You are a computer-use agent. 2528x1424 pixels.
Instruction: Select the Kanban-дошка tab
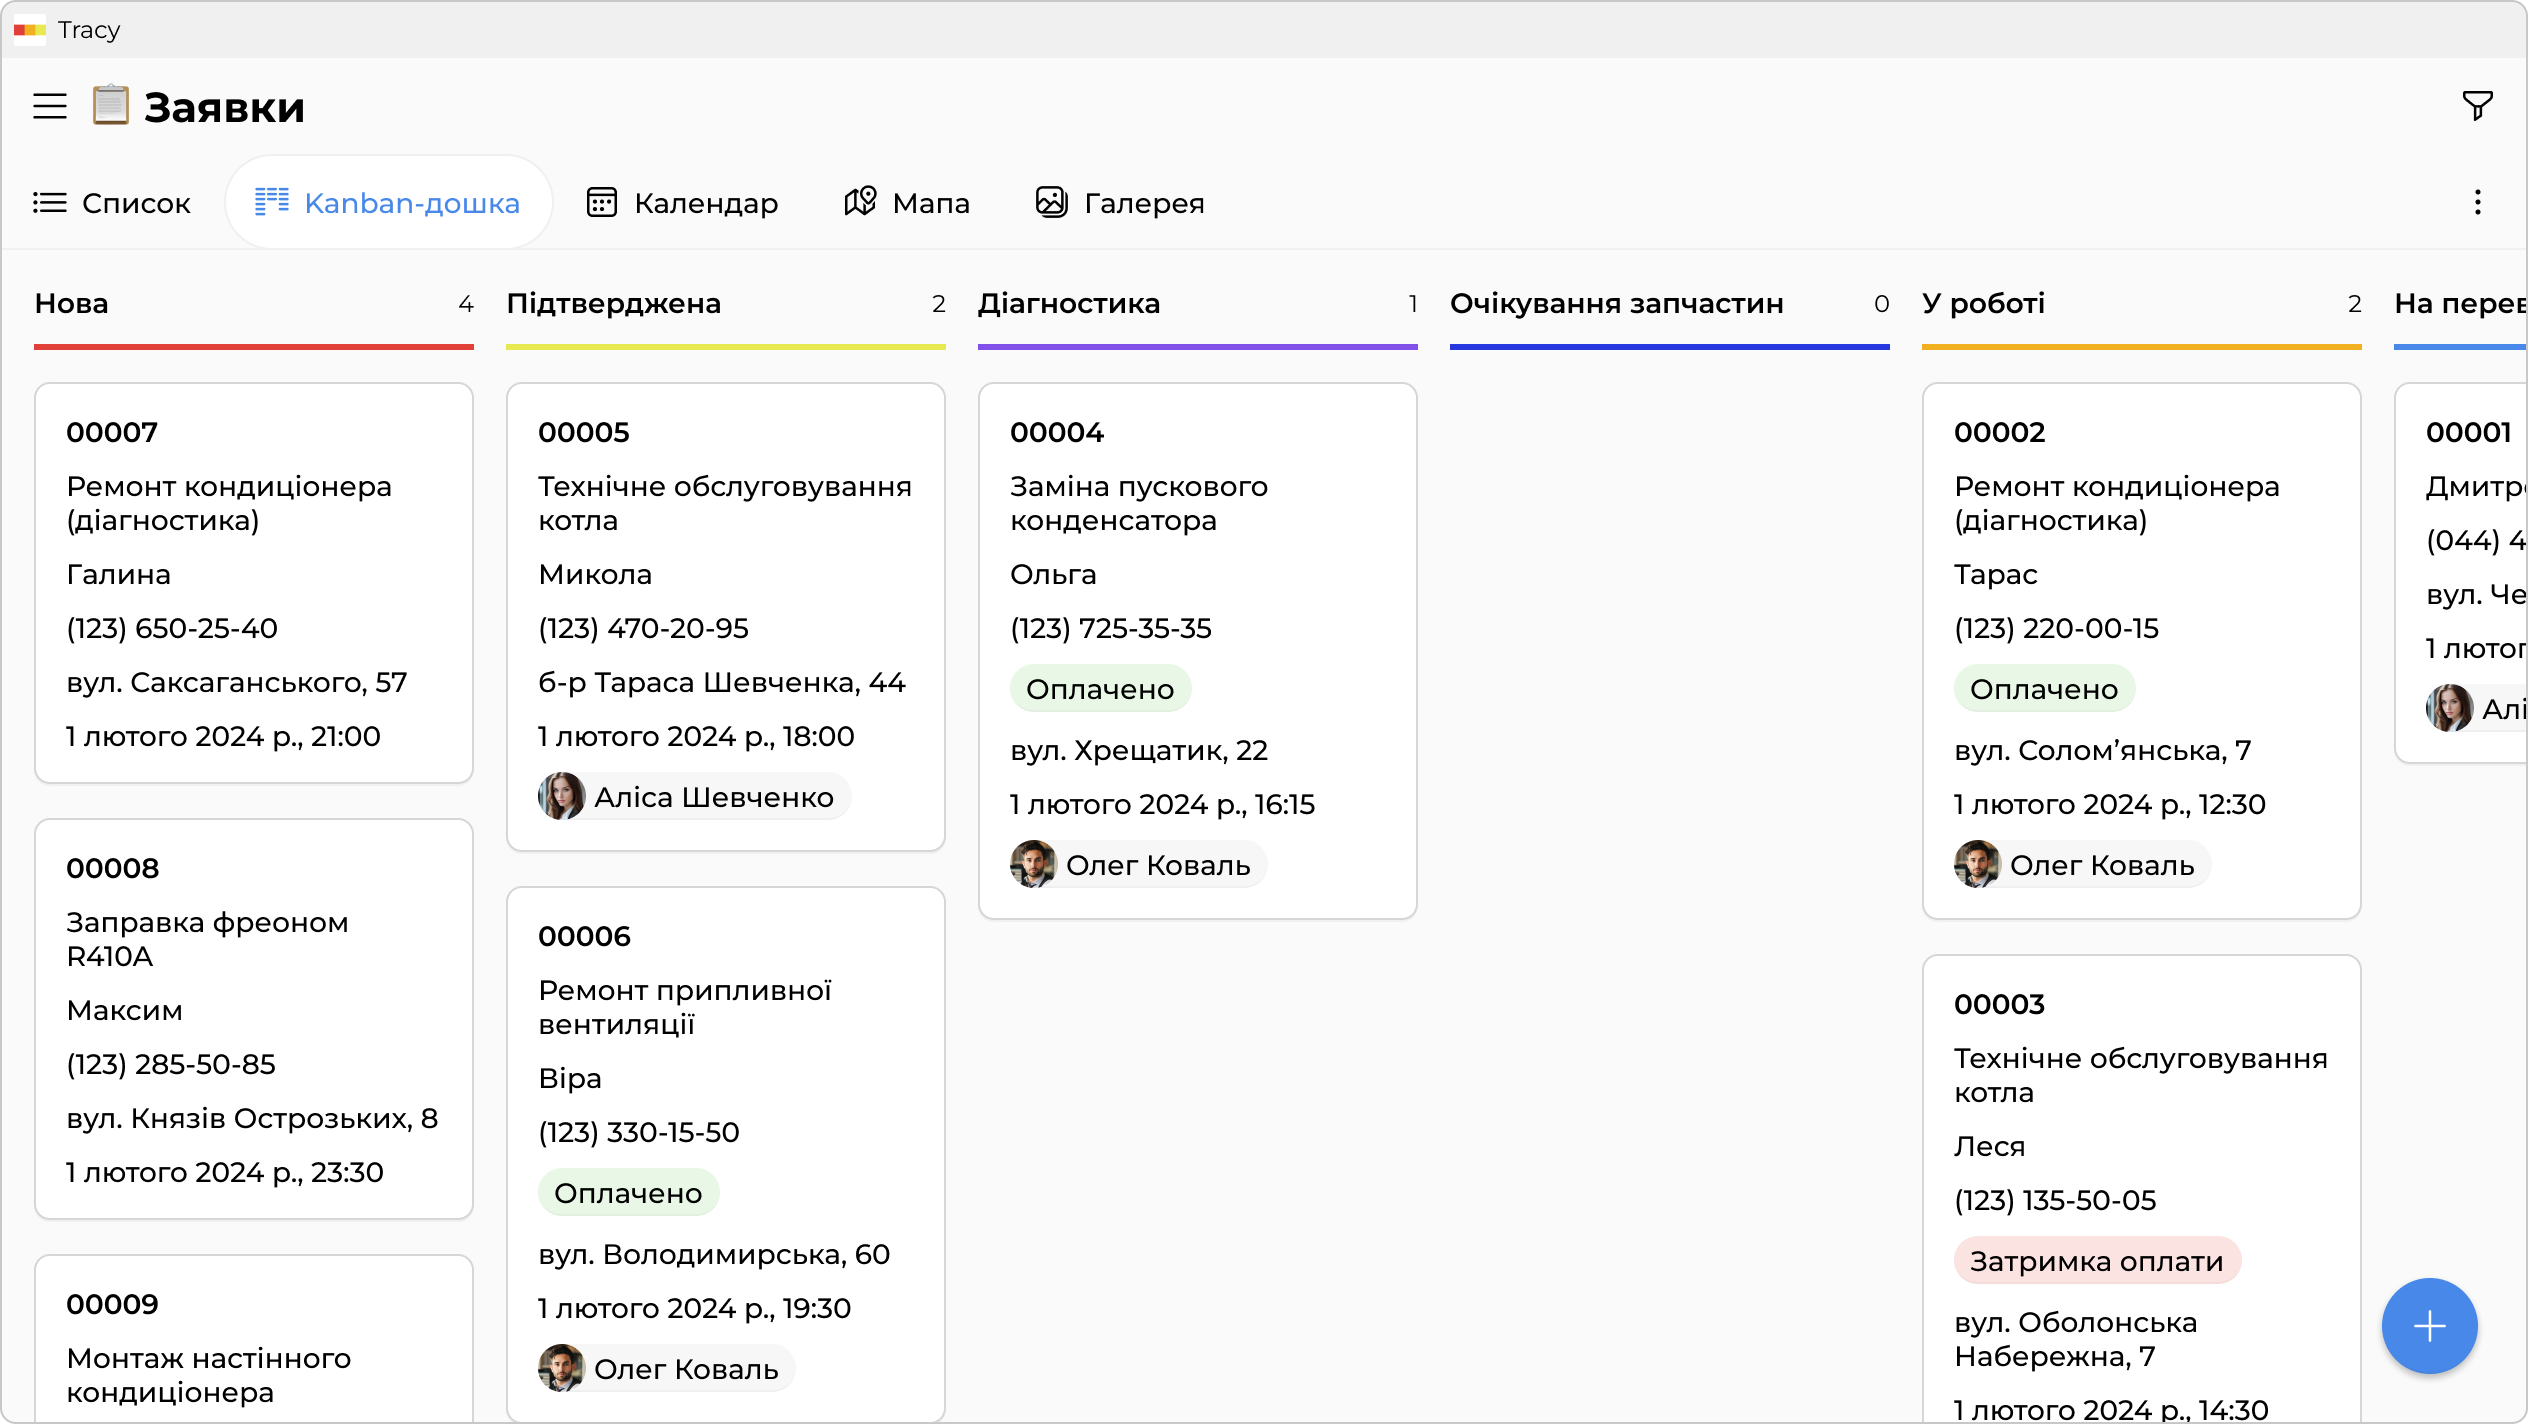(388, 203)
